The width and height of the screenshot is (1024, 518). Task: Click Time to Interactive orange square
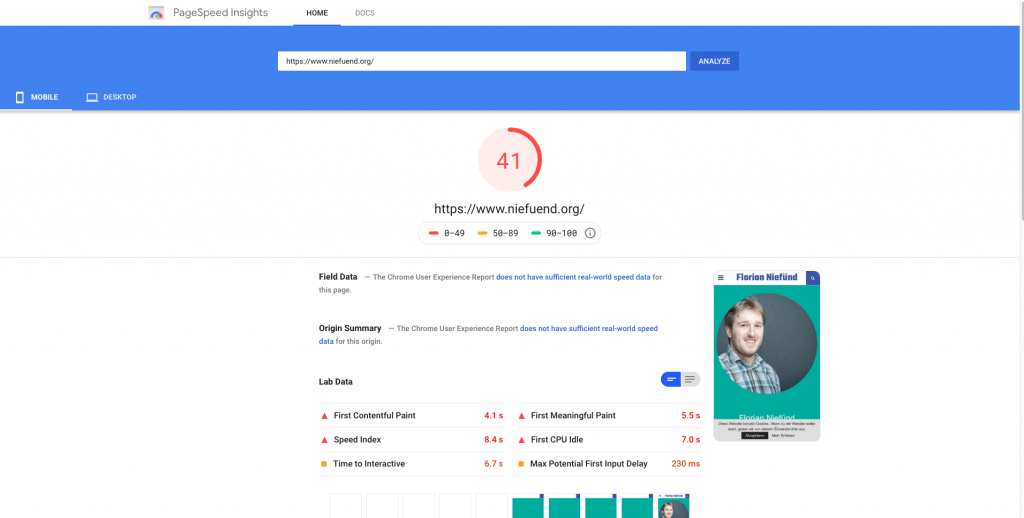pyautogui.click(x=324, y=464)
